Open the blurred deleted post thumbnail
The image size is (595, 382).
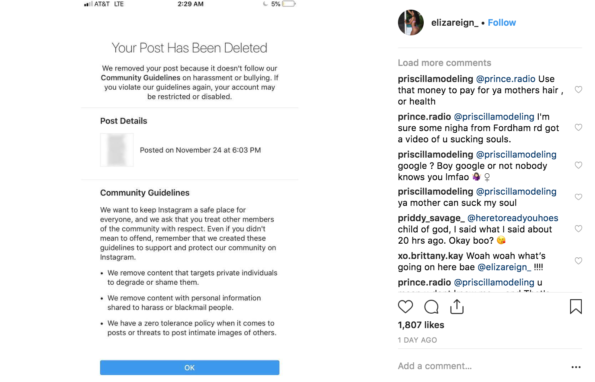tap(117, 150)
